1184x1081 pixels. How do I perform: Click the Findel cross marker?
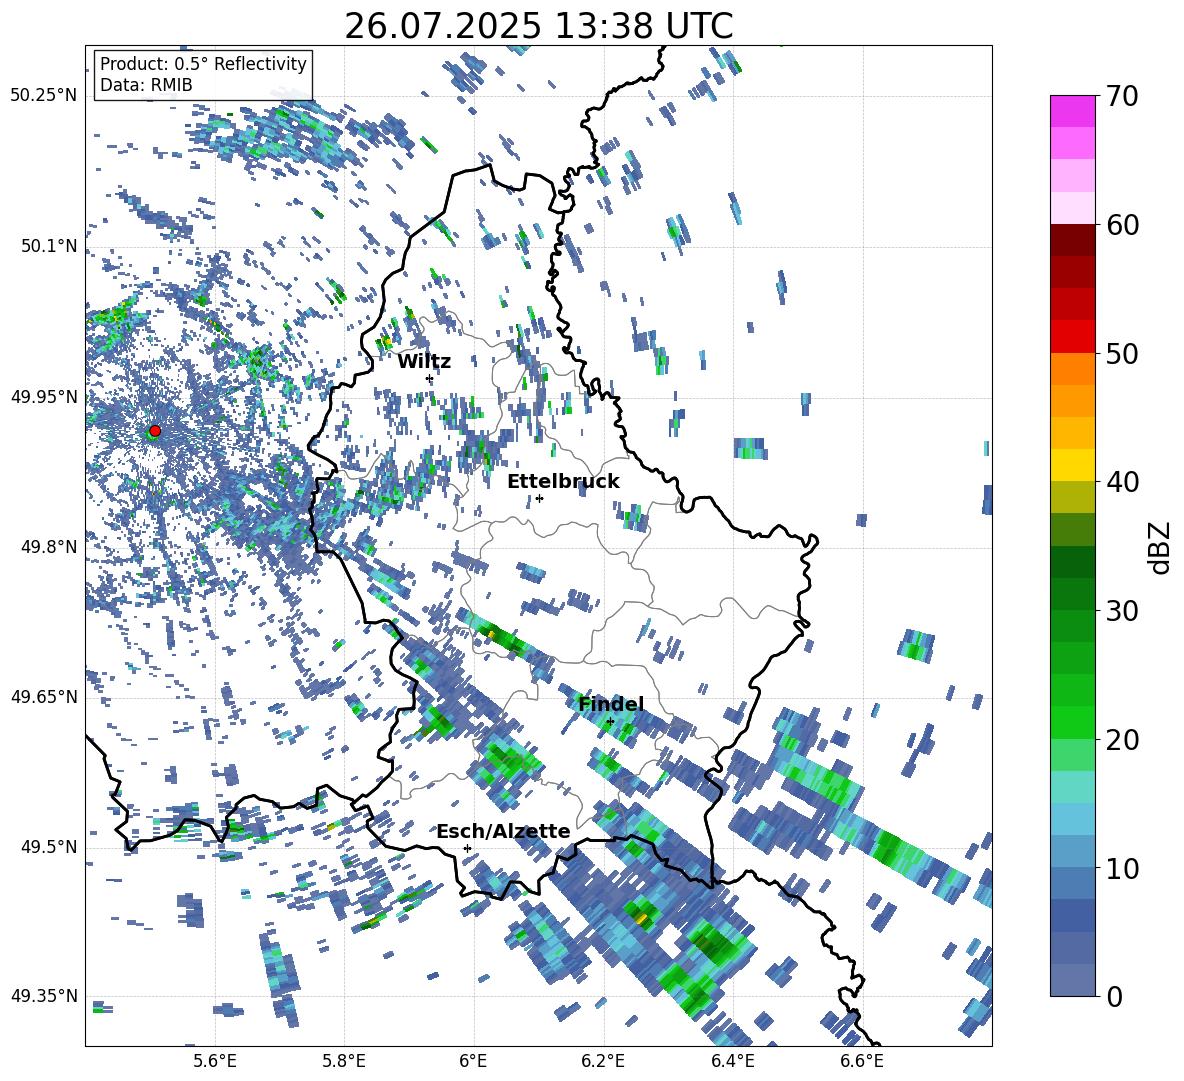click(610, 721)
